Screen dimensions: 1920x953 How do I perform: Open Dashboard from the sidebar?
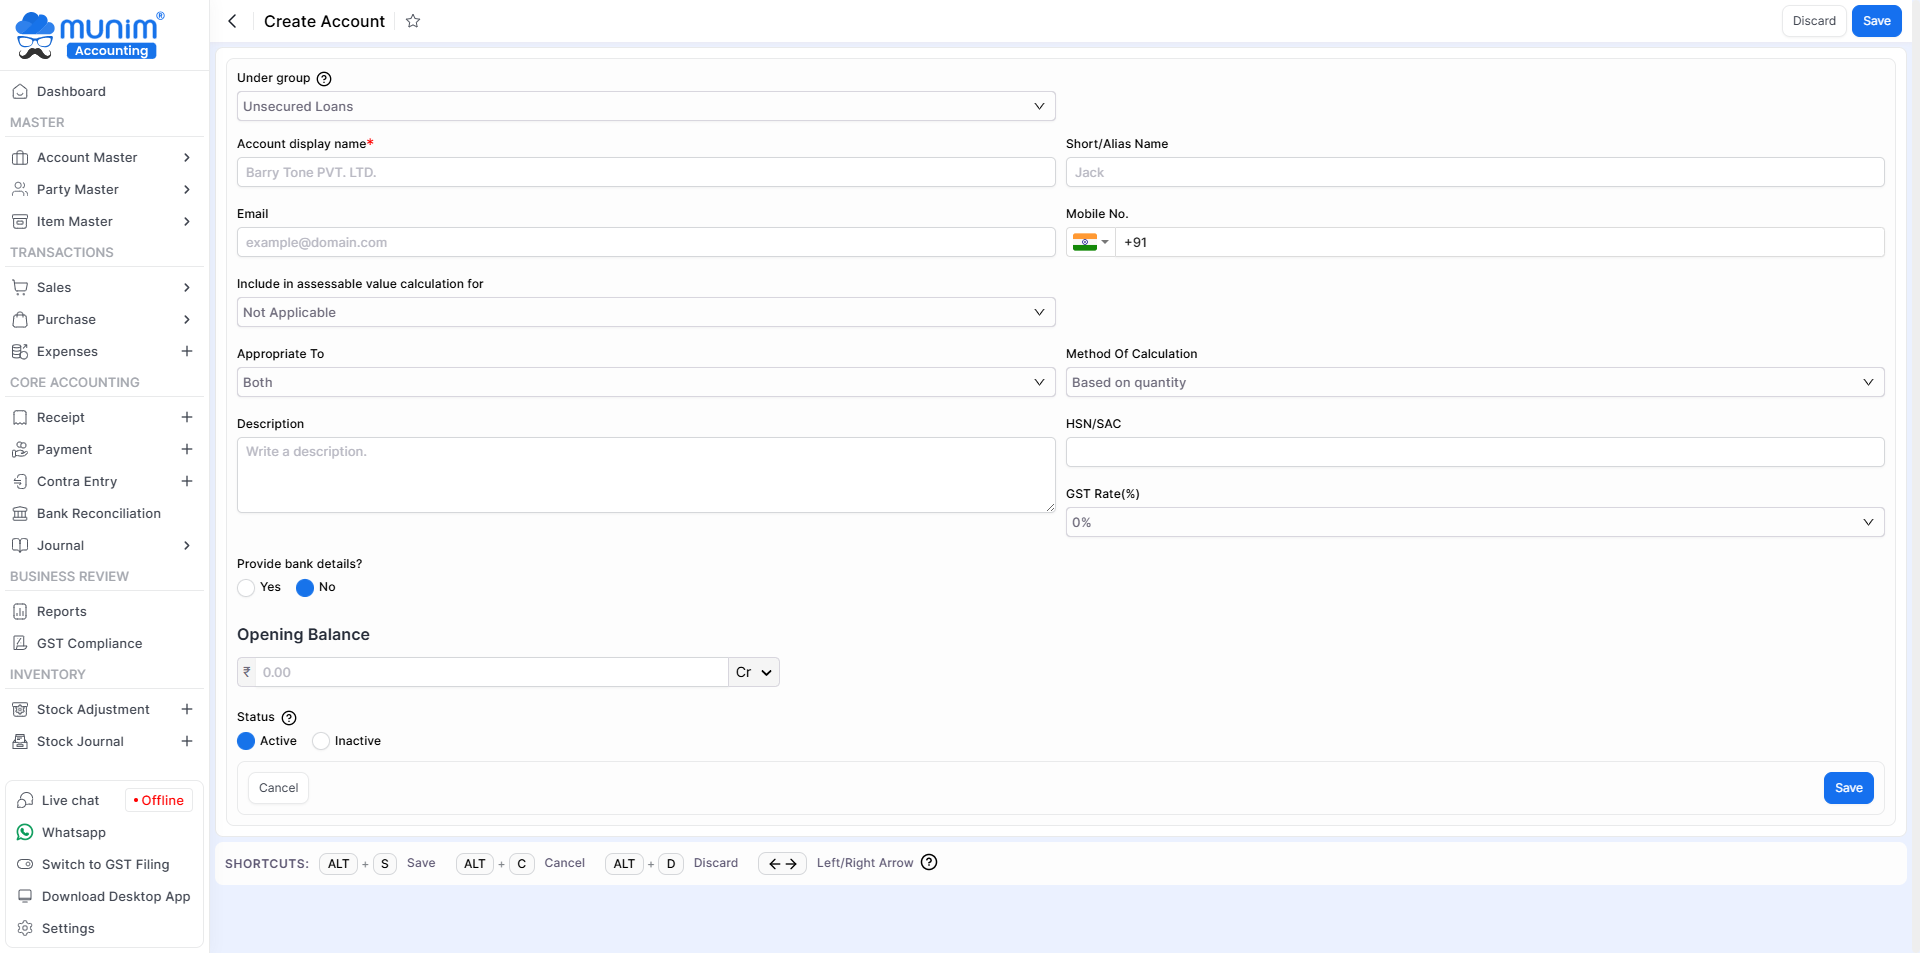[x=71, y=91]
